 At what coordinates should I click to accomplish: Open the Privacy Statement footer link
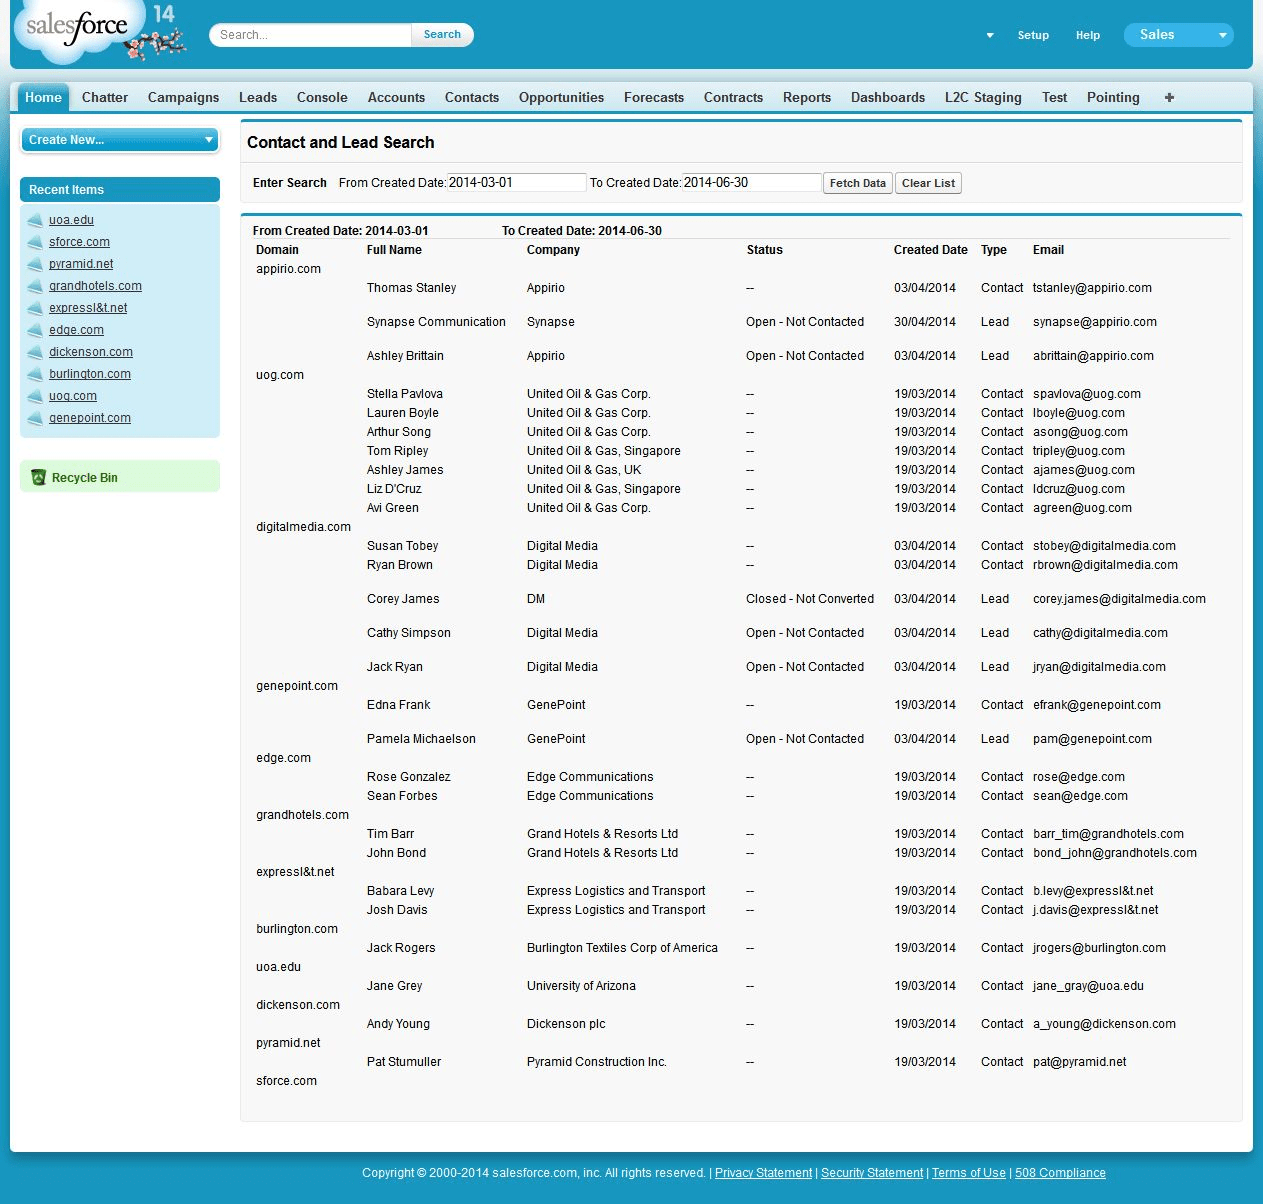coord(763,1173)
